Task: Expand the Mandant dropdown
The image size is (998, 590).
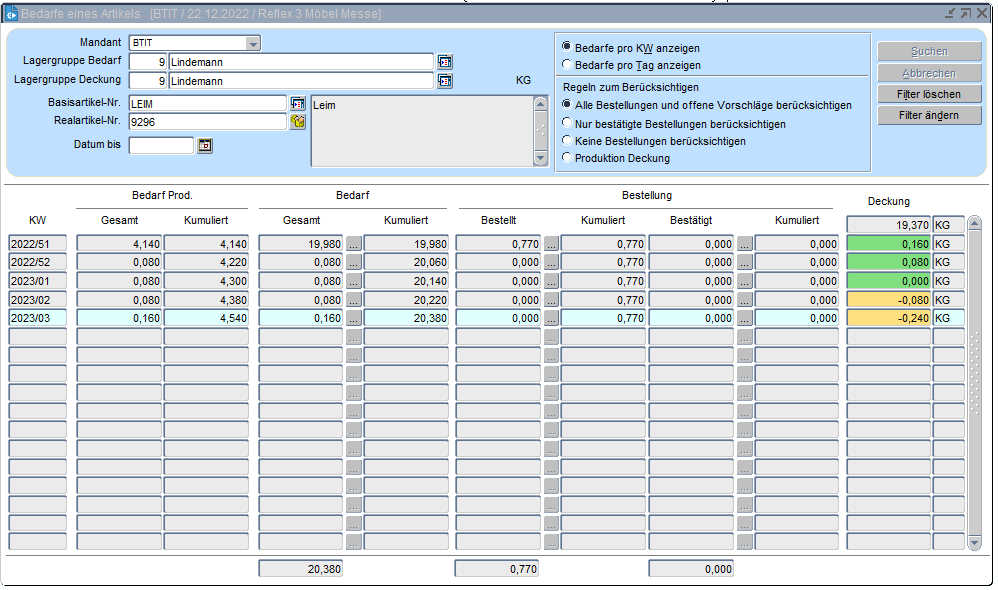Action: pyautogui.click(x=253, y=43)
